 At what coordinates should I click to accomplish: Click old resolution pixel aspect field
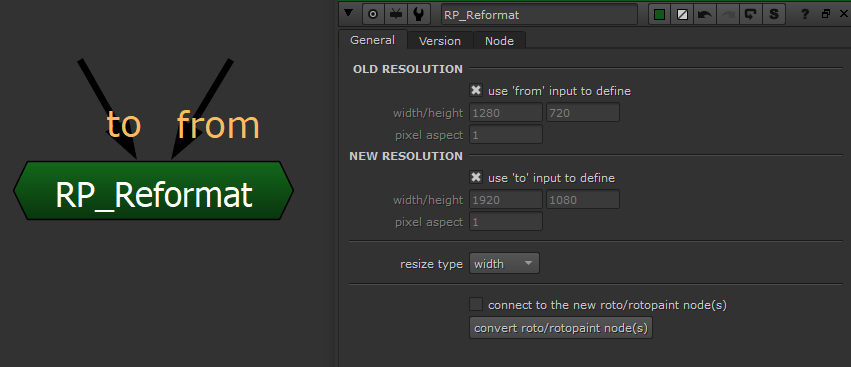pos(506,135)
